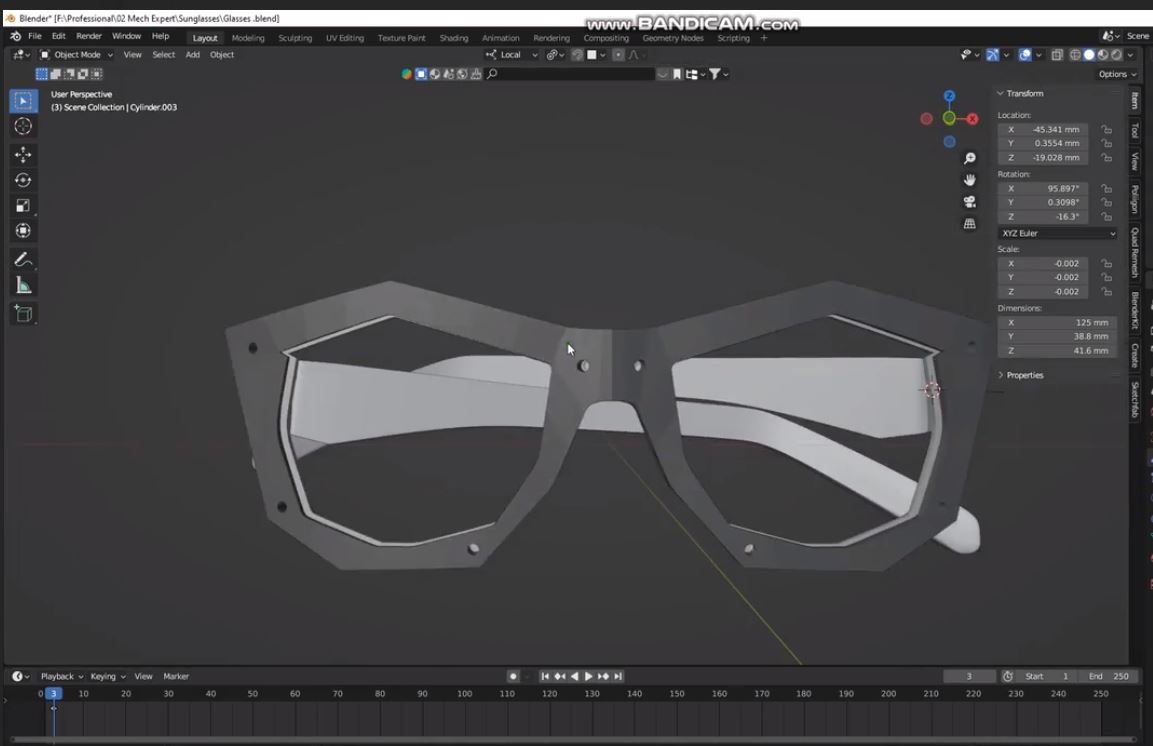Toggle viewport overlays display
Screen dimensions: 1153x746
(1024, 55)
